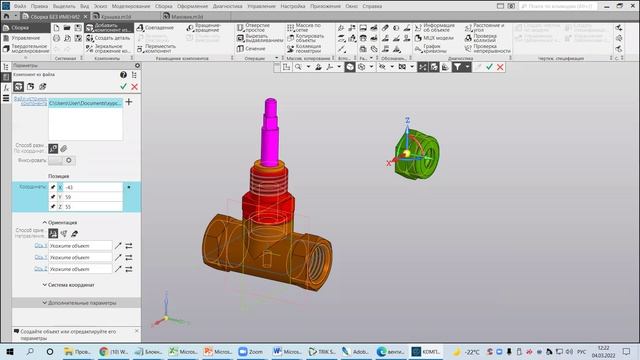The height and width of the screenshot is (360, 640).
Task: Toggle the pin beside Y coordinate
Action: pos(53,197)
